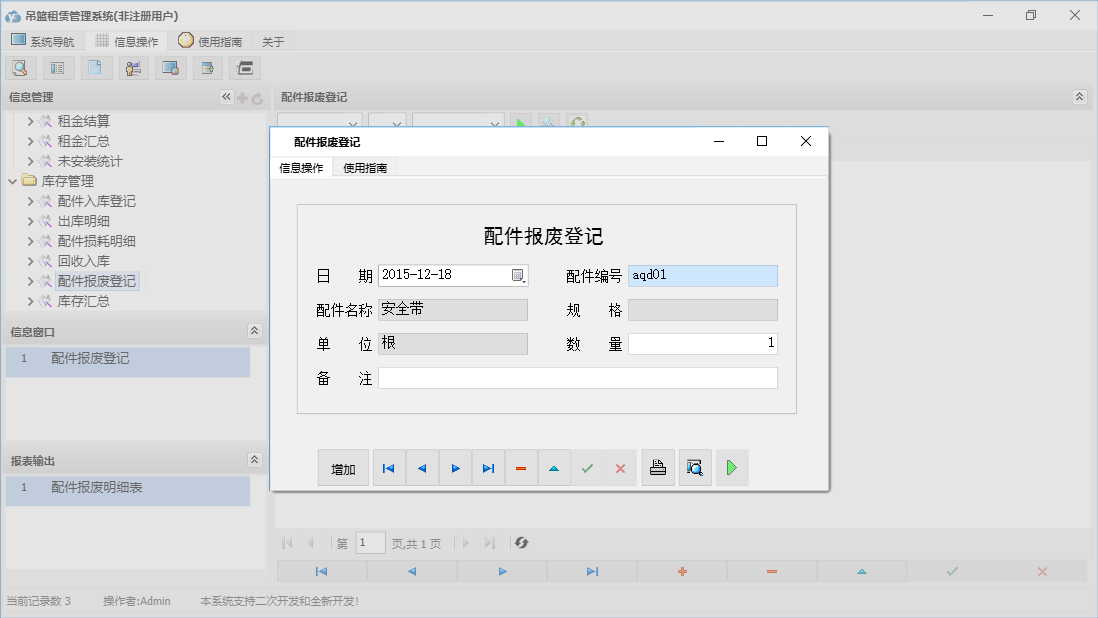The image size is (1098, 618).
Task: Open print preview in the dialog toolbar
Action: tap(695, 467)
